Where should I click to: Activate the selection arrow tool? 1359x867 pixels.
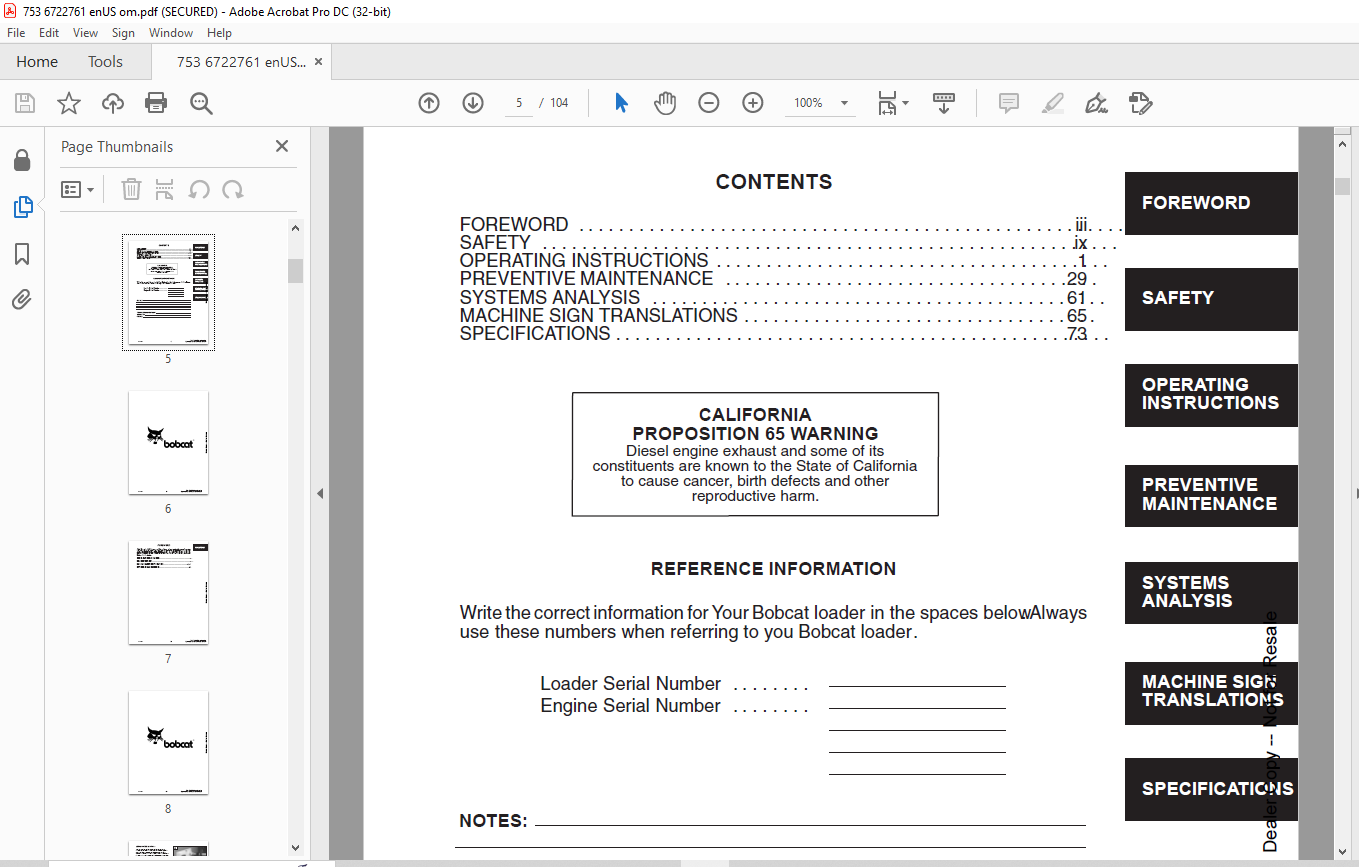tap(621, 103)
